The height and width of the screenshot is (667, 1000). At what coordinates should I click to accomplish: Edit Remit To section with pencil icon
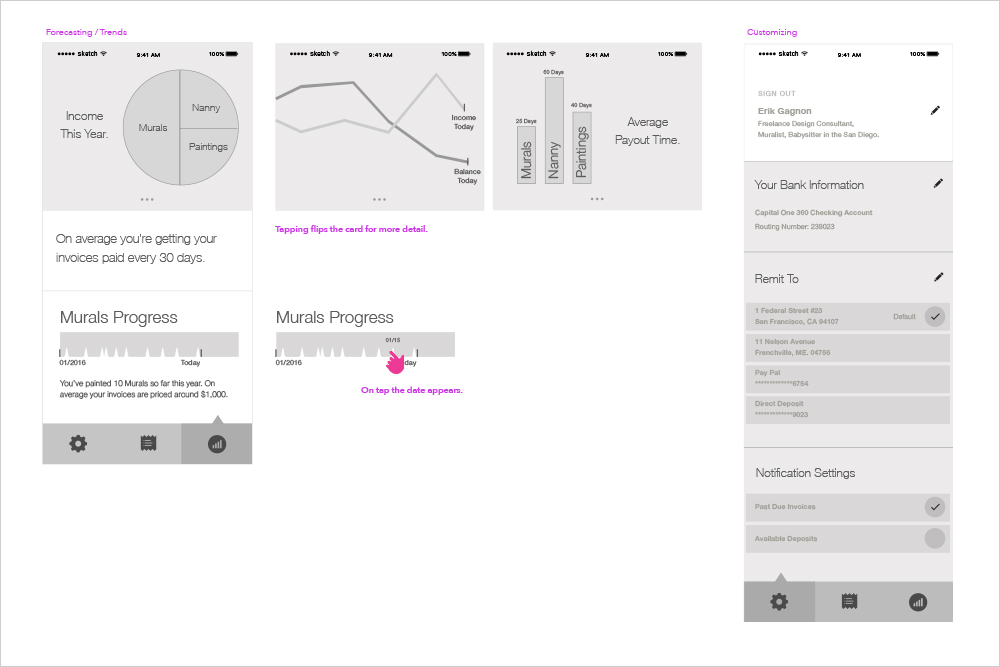coord(938,277)
